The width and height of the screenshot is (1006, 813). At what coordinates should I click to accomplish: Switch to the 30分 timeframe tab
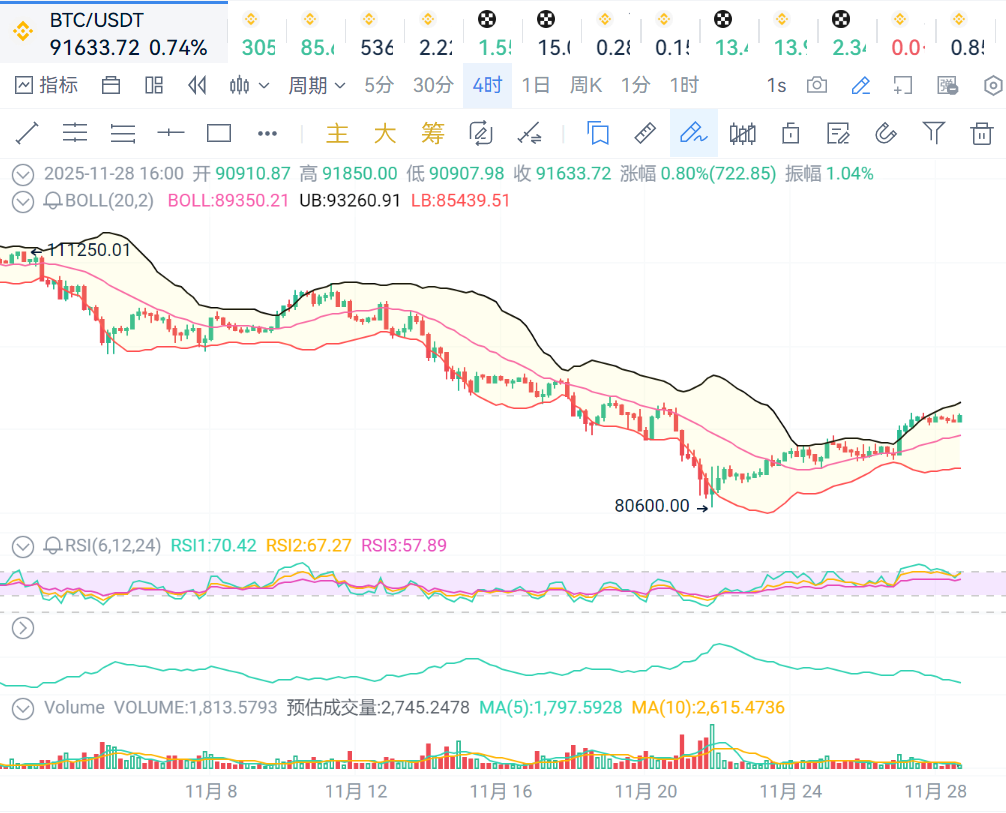click(433, 85)
